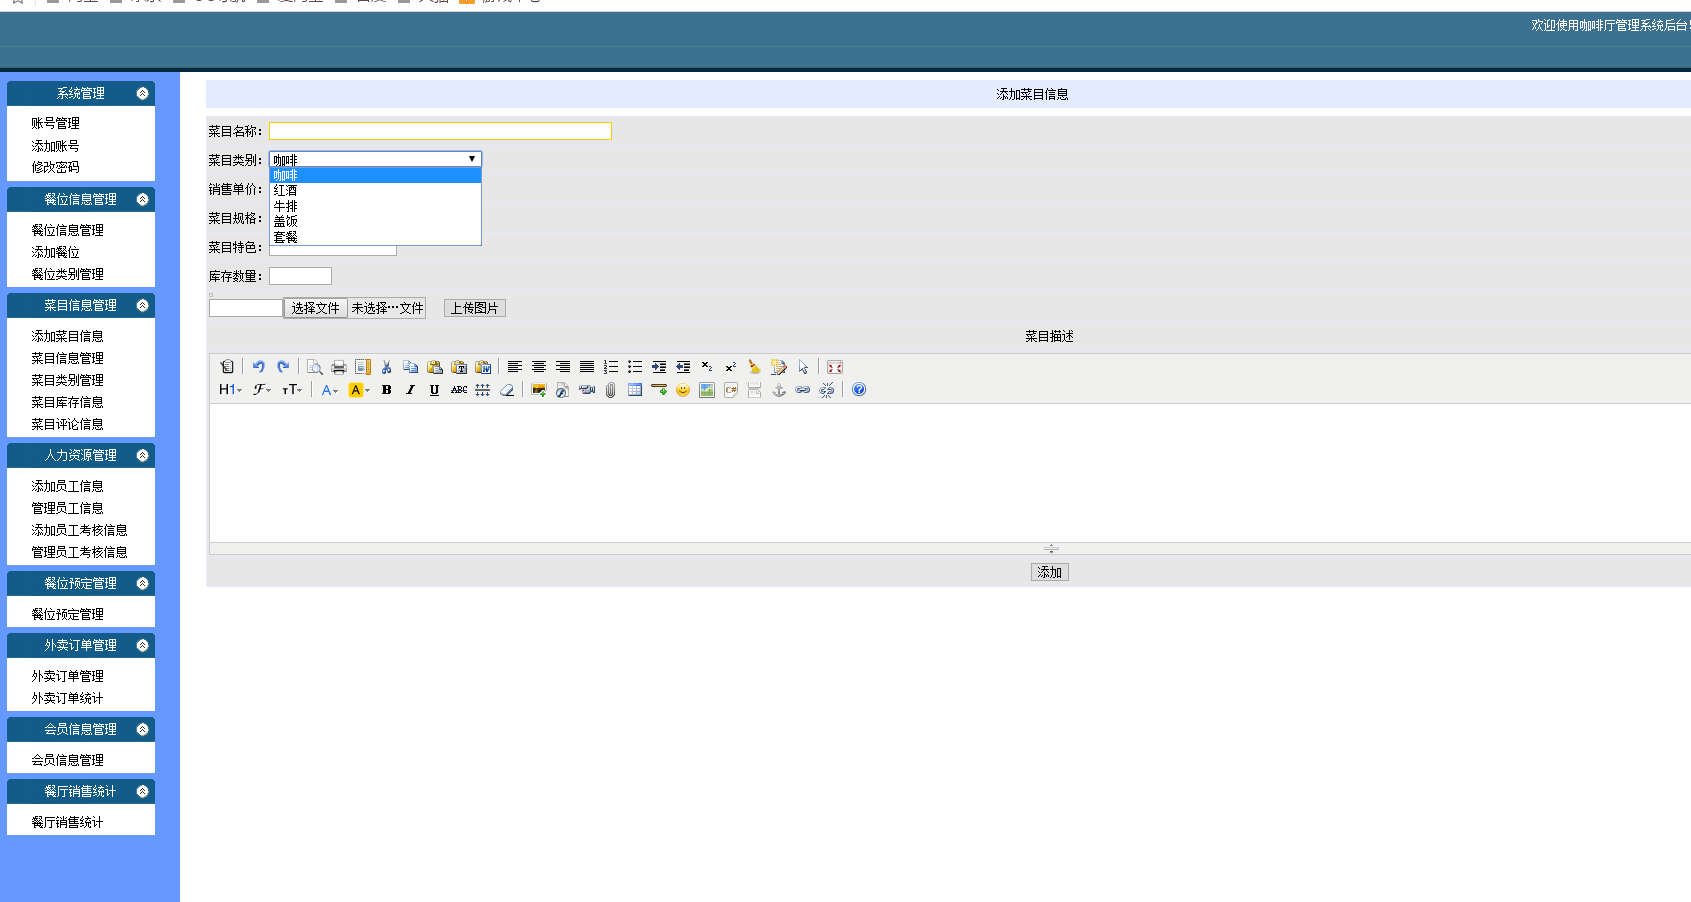The image size is (1691, 902).
Task: Toggle HTML source view in editor
Action: point(227,367)
